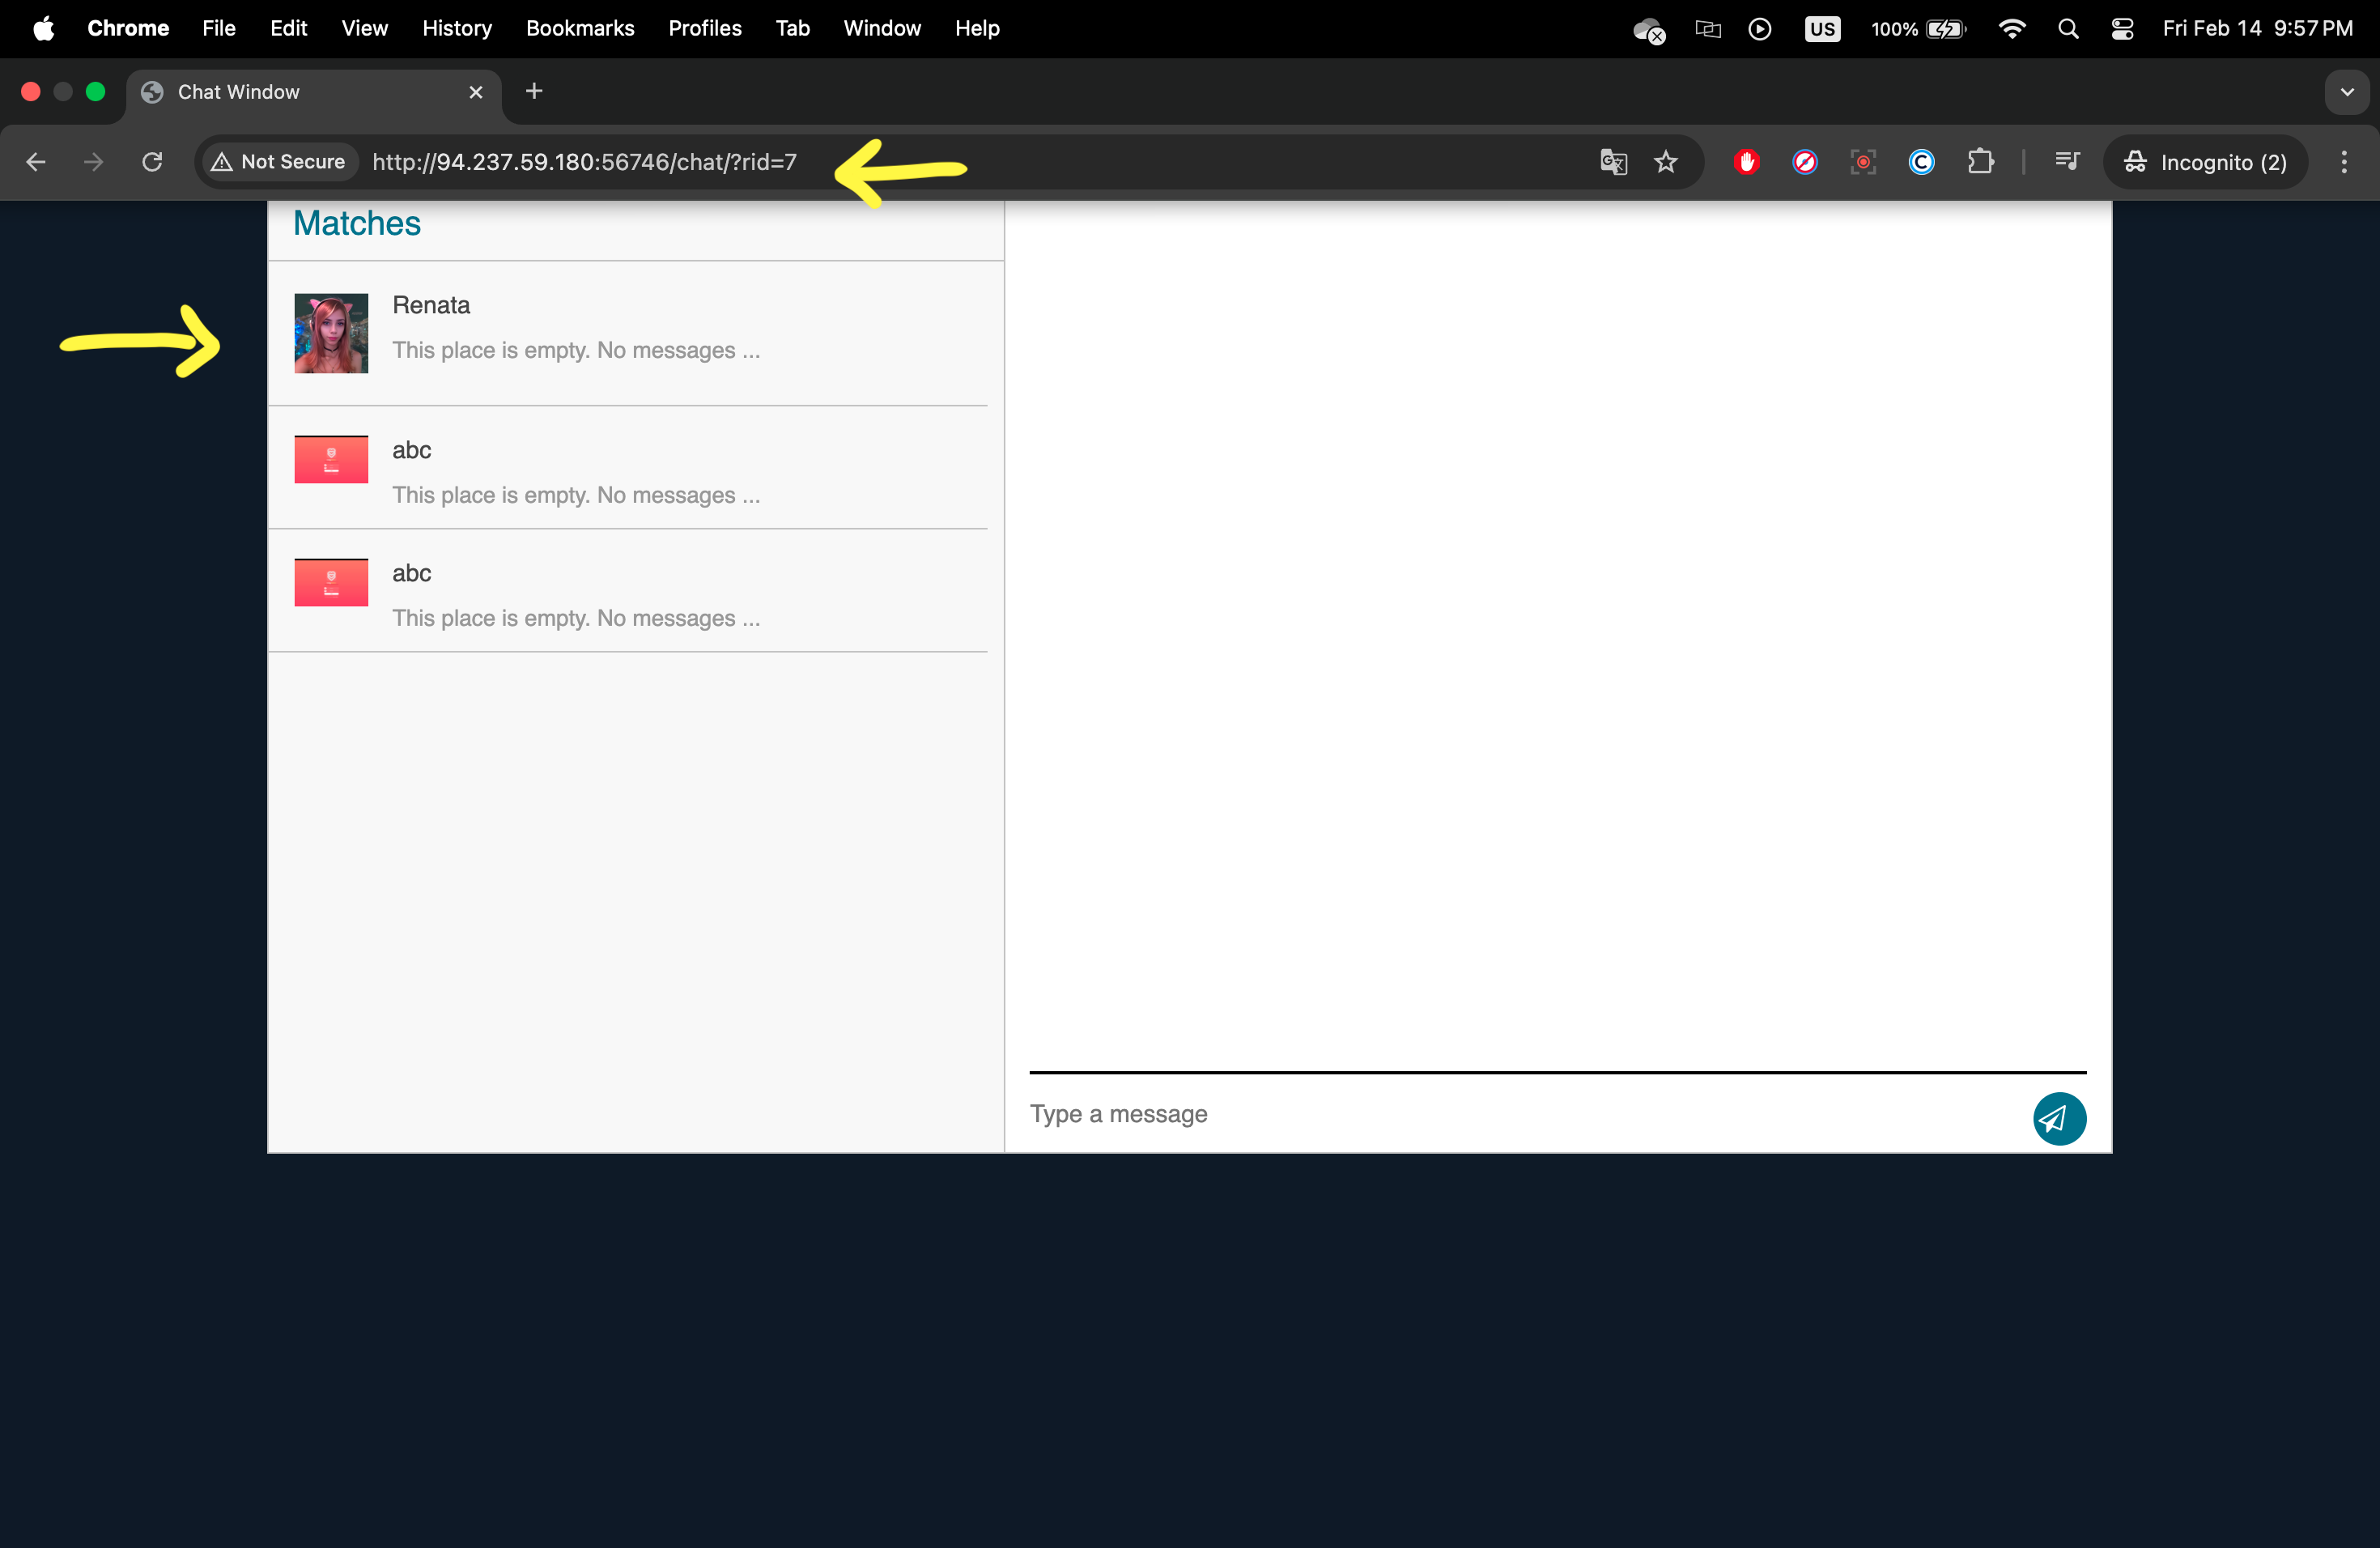The image size is (2380, 1548).
Task: Open the Profiles menu
Action: click(x=705, y=28)
